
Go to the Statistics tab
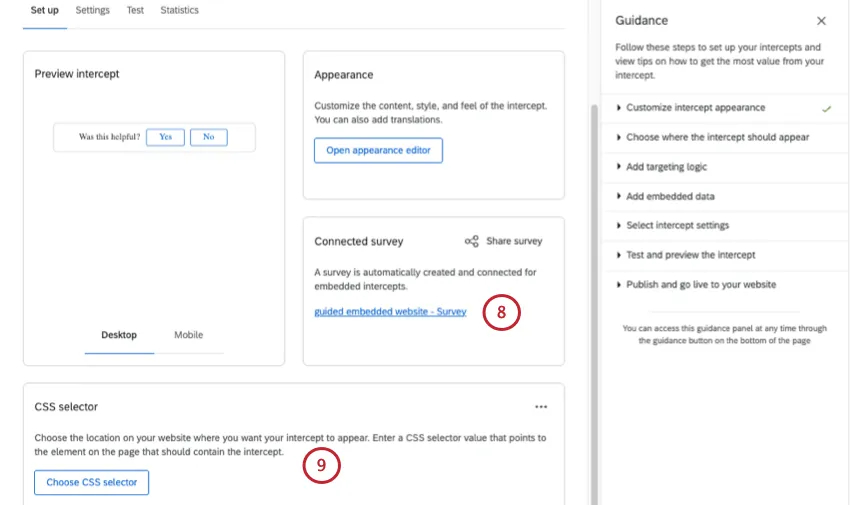(x=179, y=10)
